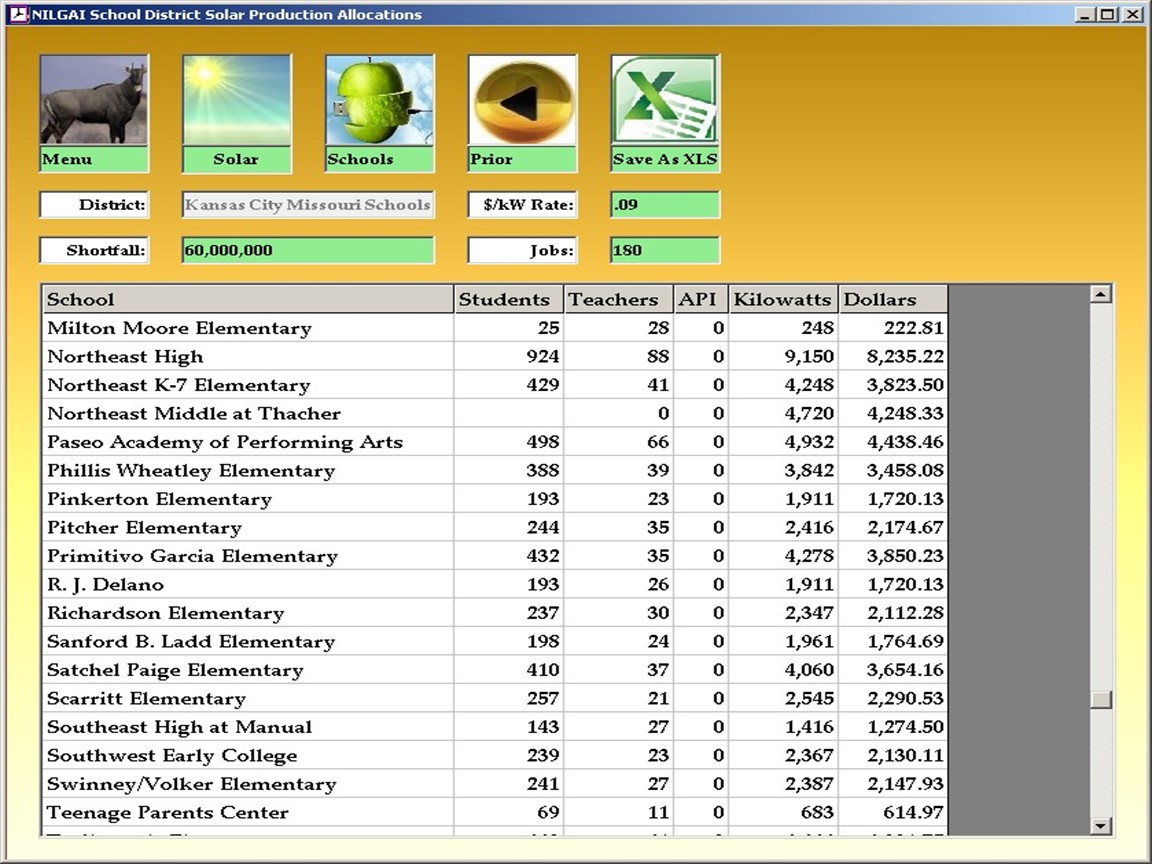This screenshot has height=864, width=1152.
Task: Select Pinkerton Elementary
Action: tap(494, 499)
